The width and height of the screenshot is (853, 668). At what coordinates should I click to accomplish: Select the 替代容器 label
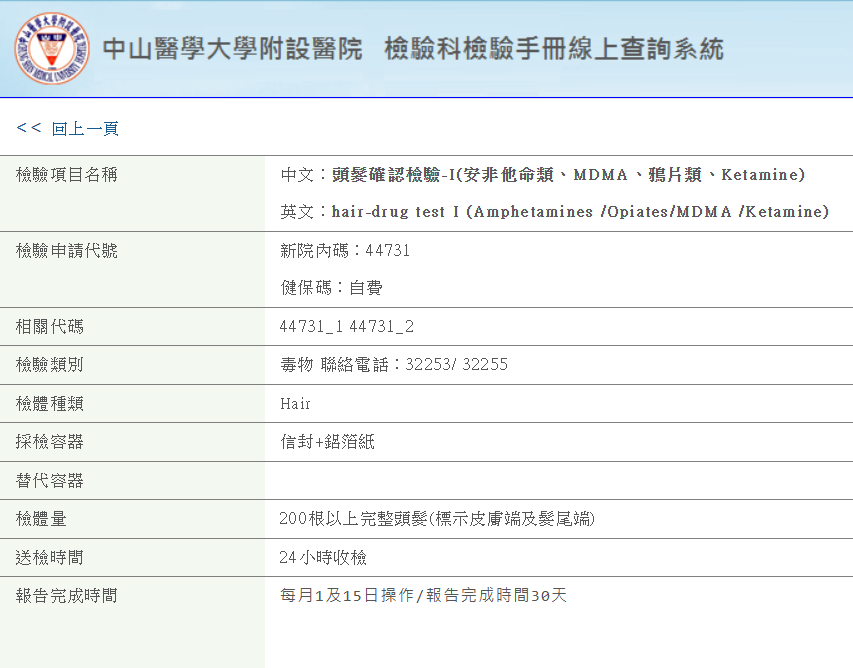pyautogui.click(x=50, y=481)
